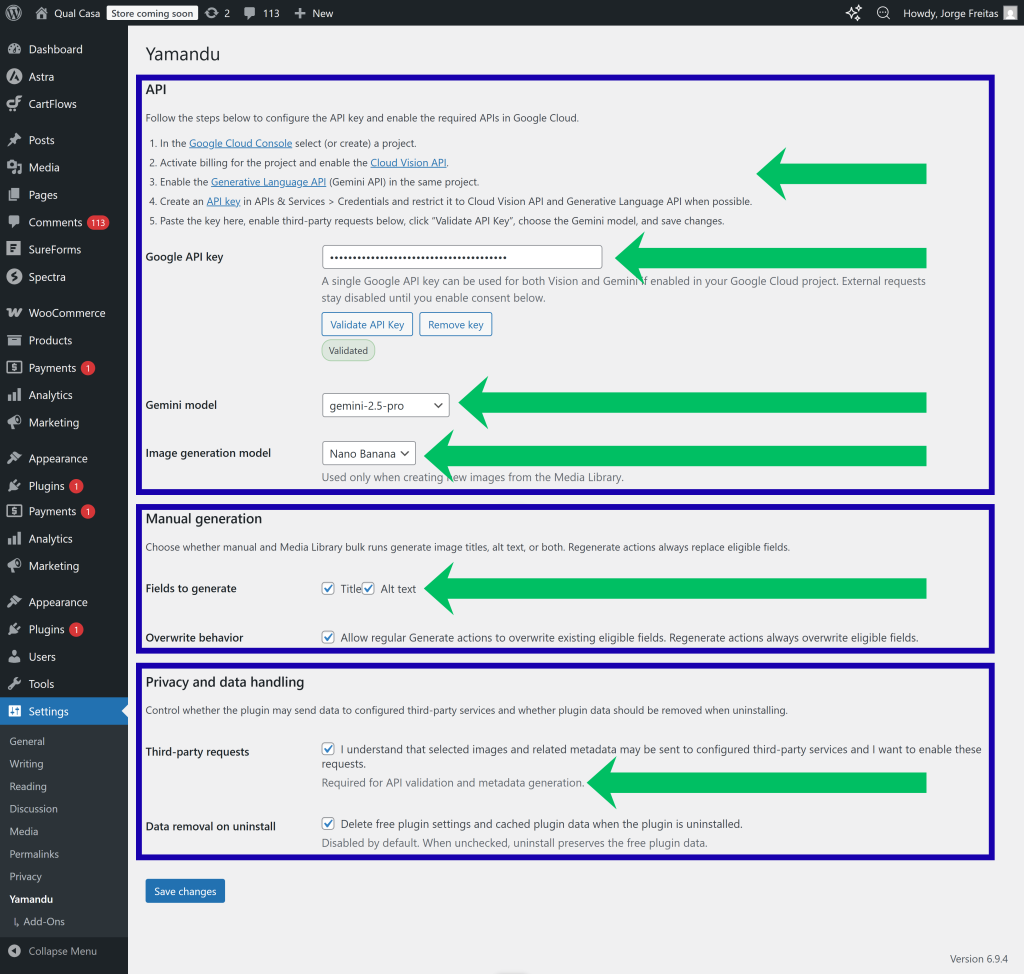The height and width of the screenshot is (974, 1024).
Task: Open the Image generation model dropdown
Action: click(x=368, y=453)
